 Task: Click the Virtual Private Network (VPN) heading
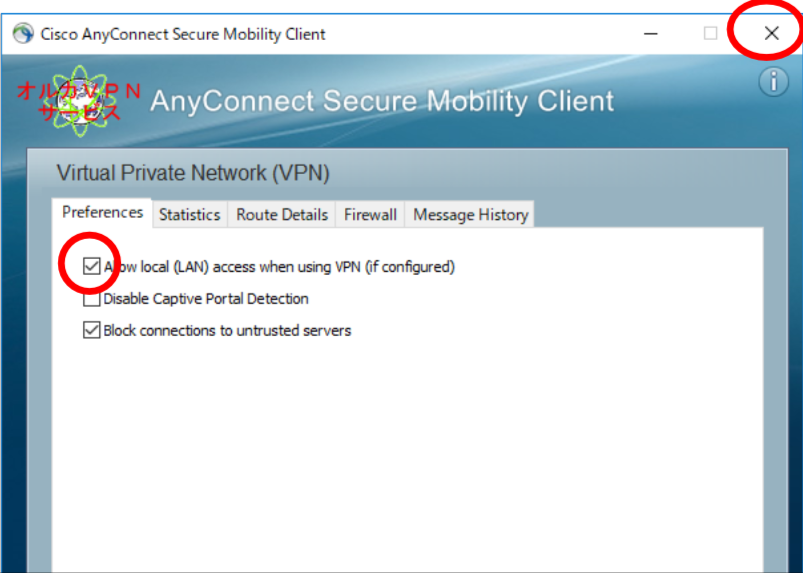[193, 173]
